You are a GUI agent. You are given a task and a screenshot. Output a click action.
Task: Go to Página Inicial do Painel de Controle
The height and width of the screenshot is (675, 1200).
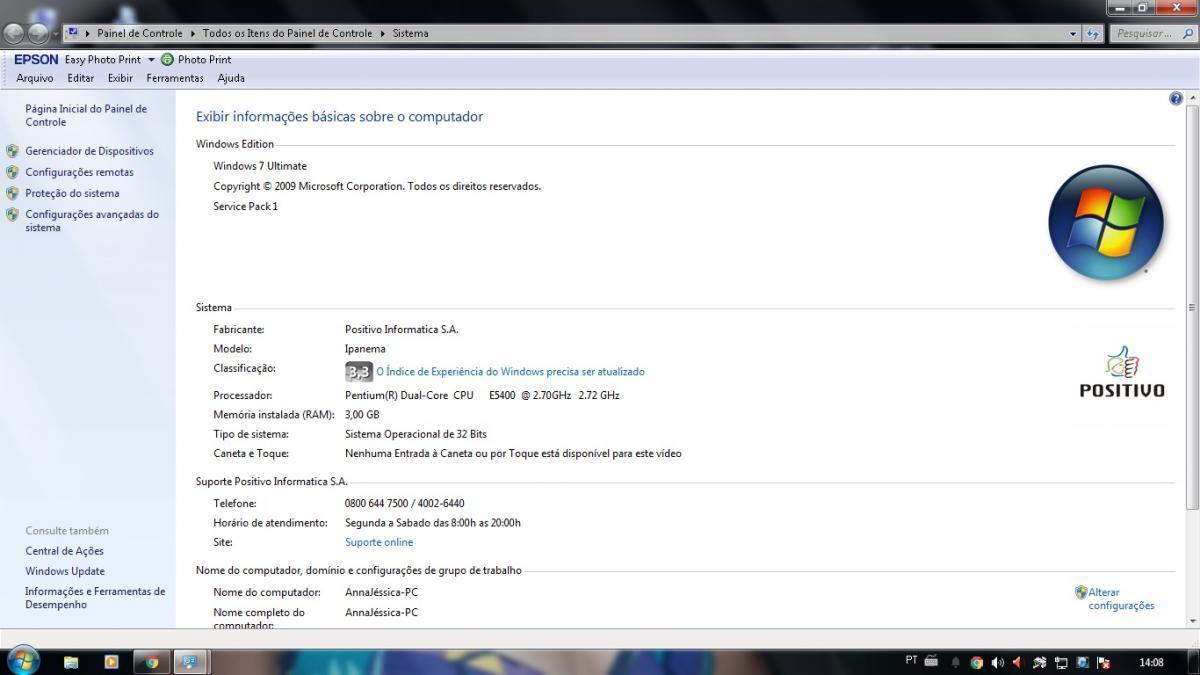86,115
